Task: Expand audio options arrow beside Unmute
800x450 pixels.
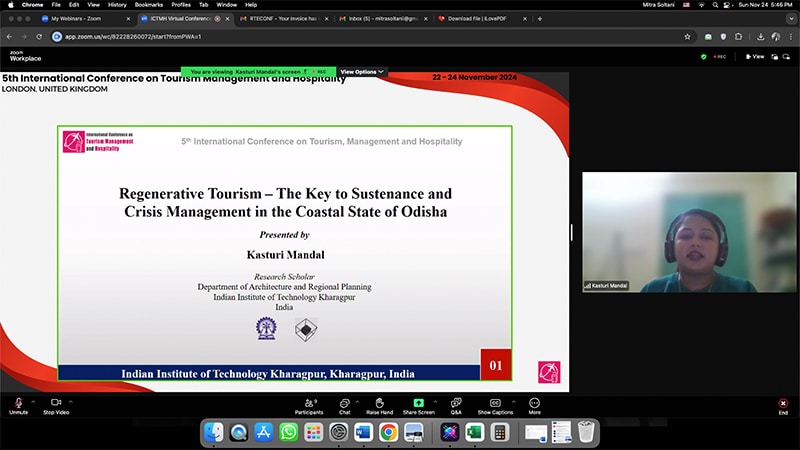Action: [x=33, y=402]
